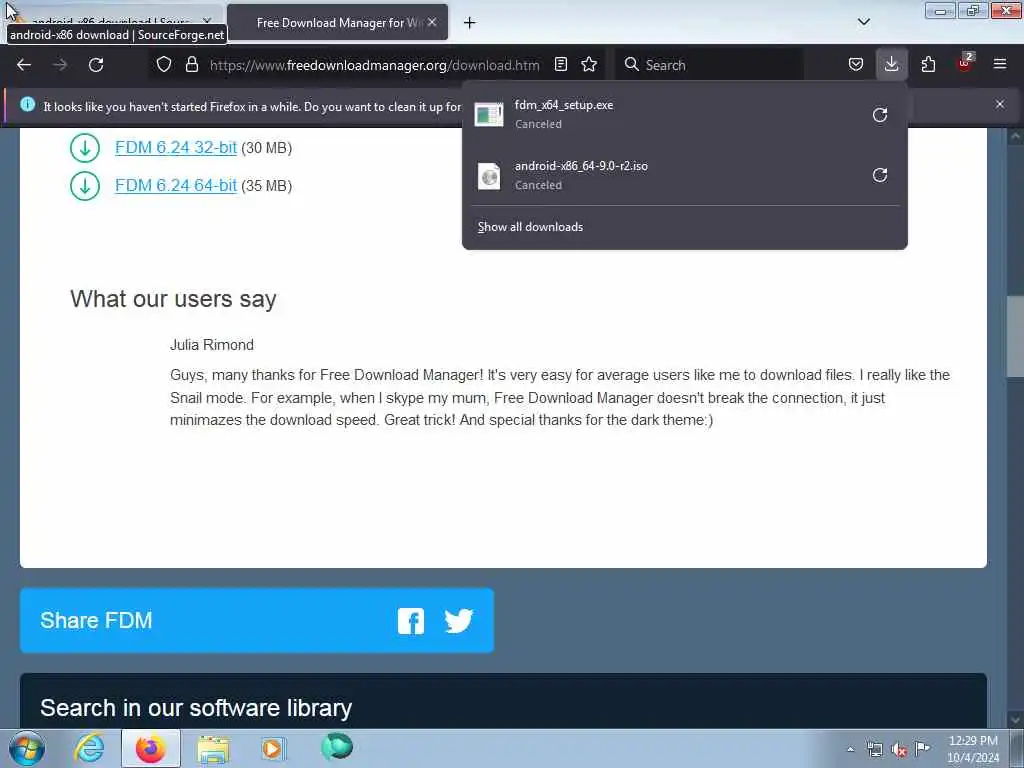Click the Search box in toolbar
The width and height of the screenshot is (1024, 768).
pos(710,65)
